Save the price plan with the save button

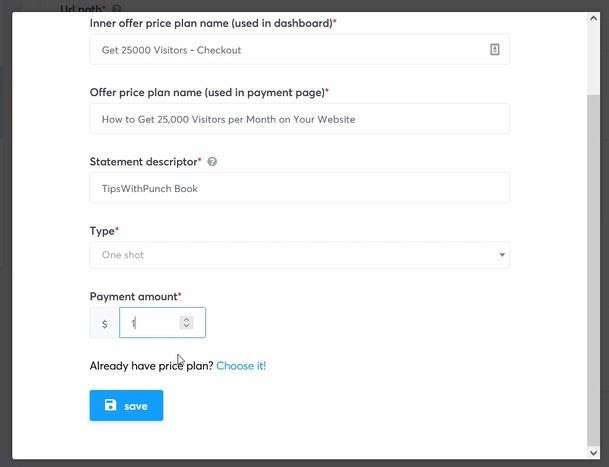126,405
